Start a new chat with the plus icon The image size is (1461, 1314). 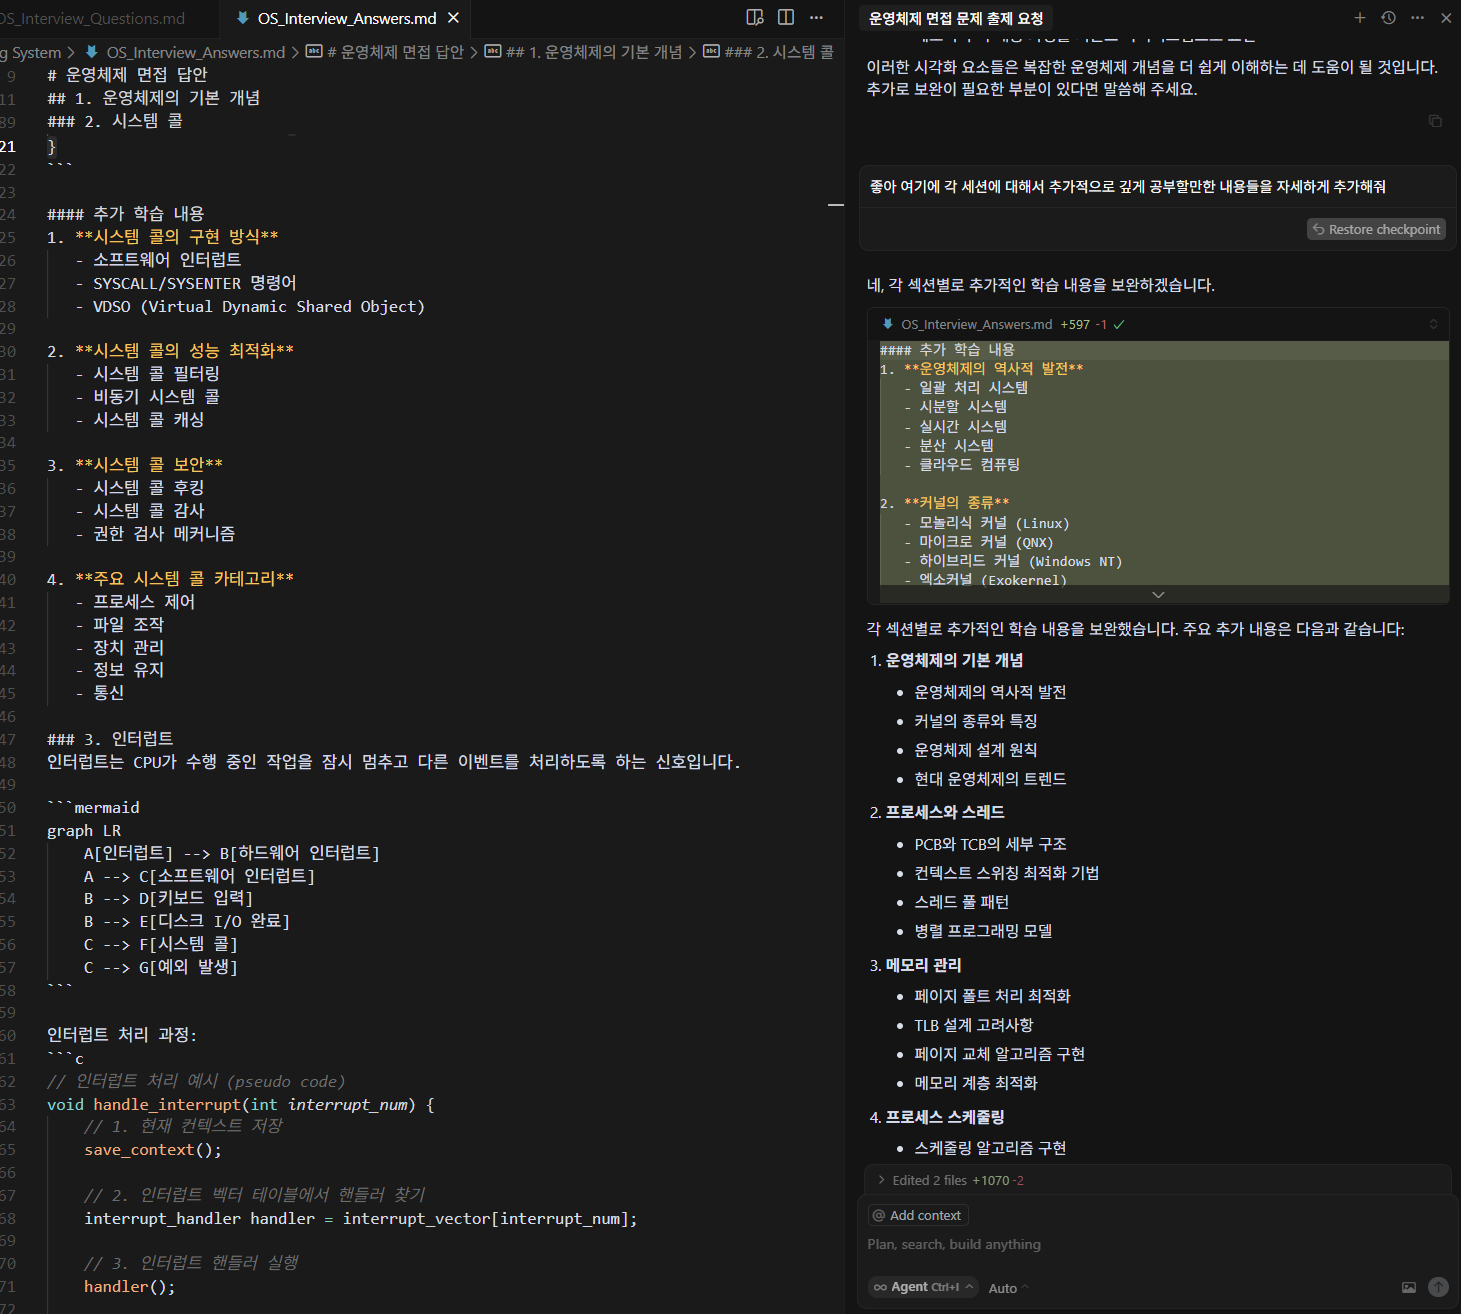[x=1359, y=18]
